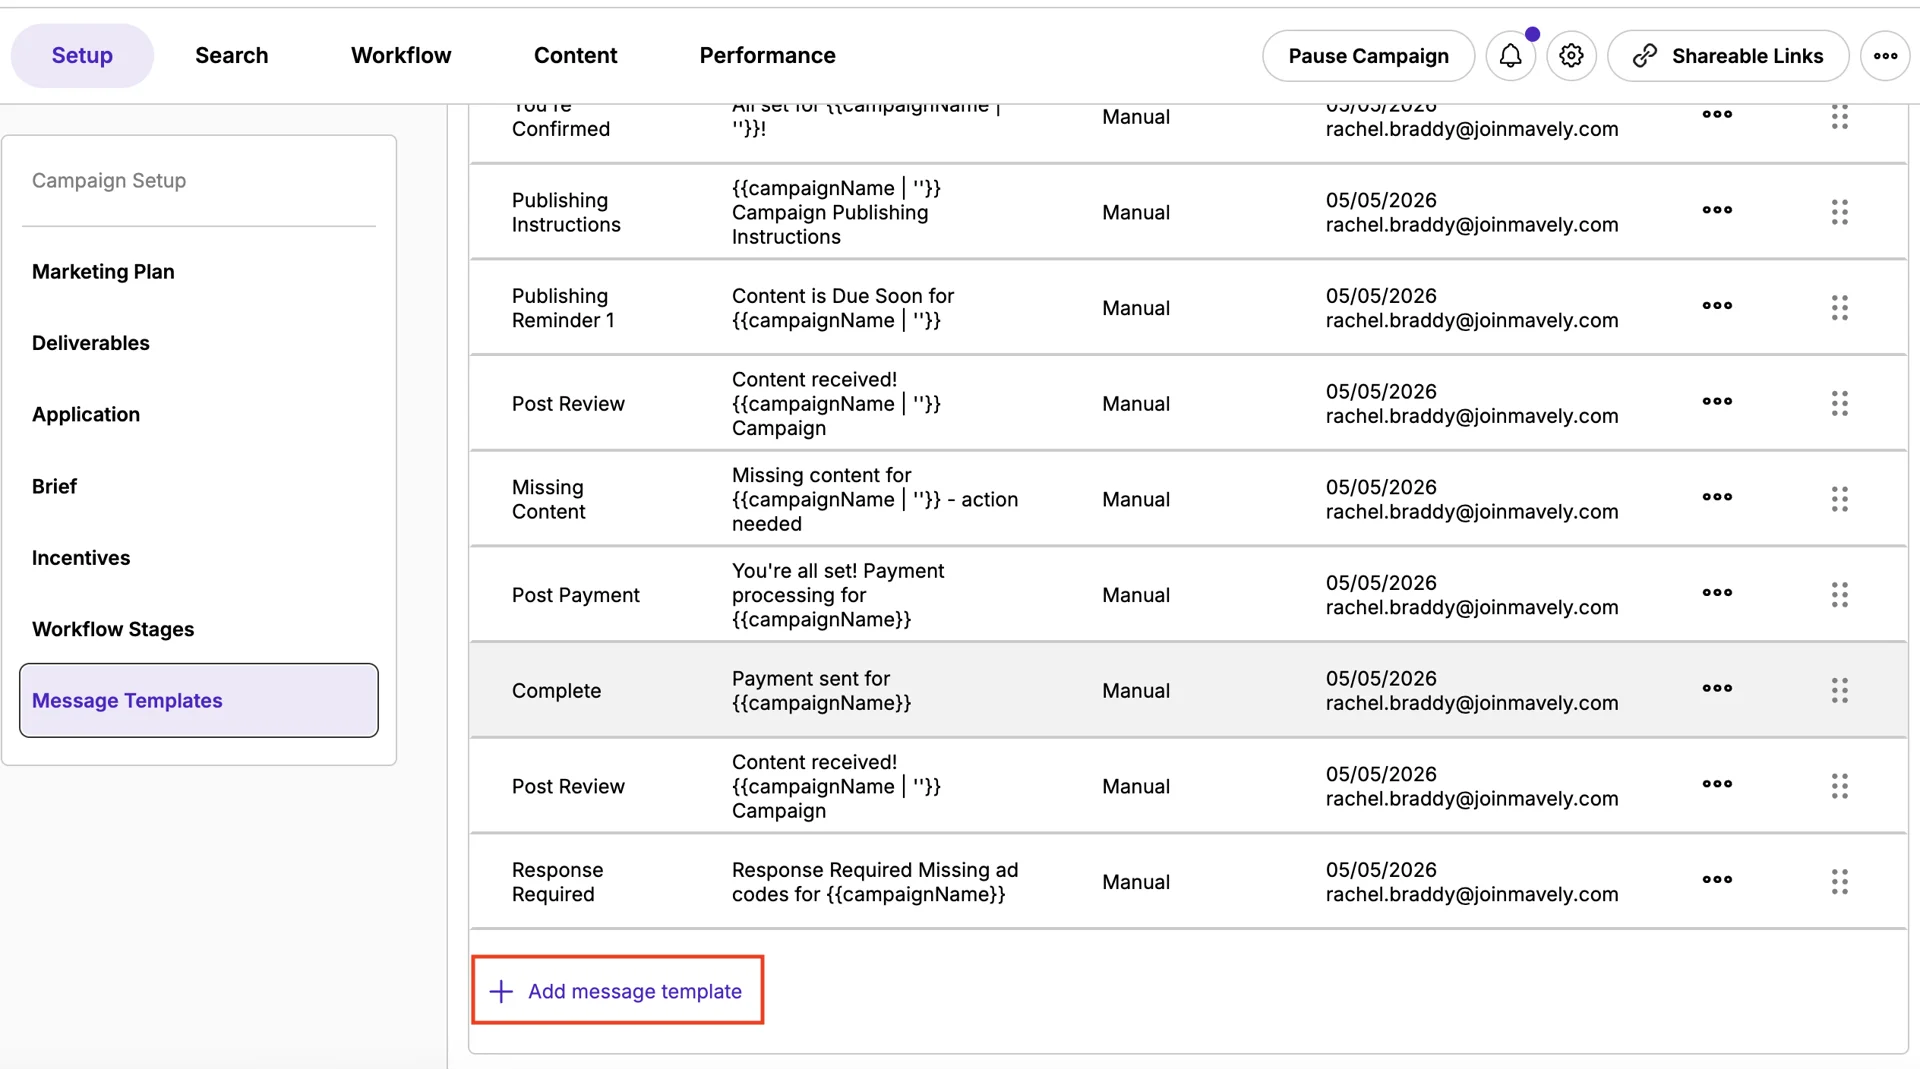The width and height of the screenshot is (1920, 1069).
Task: Click drag handle for Post Review above Missing Content
Action: [1839, 403]
